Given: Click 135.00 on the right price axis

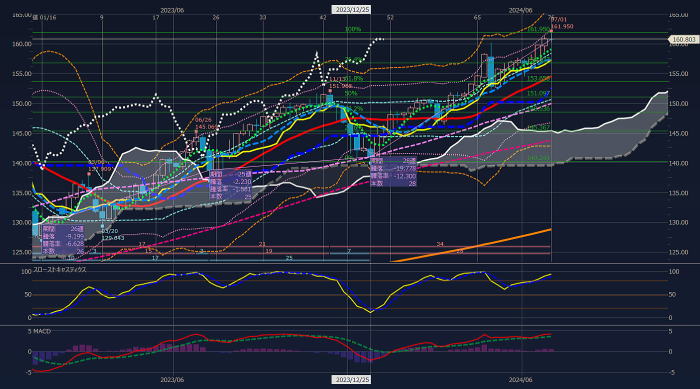Looking at the screenshot, I should click(x=679, y=193).
